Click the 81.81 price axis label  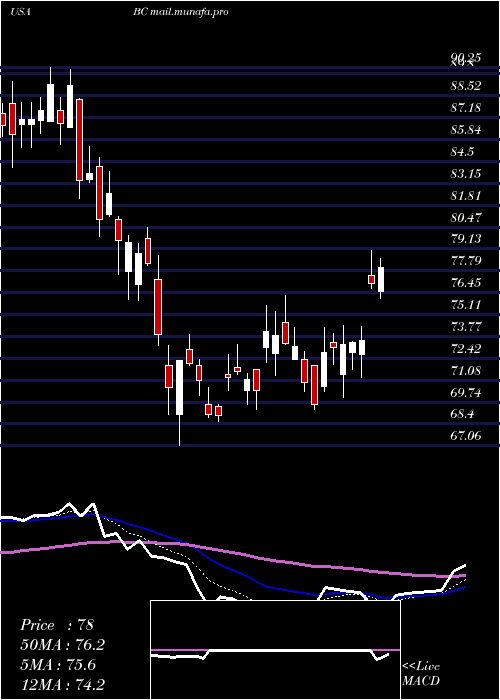(466, 195)
